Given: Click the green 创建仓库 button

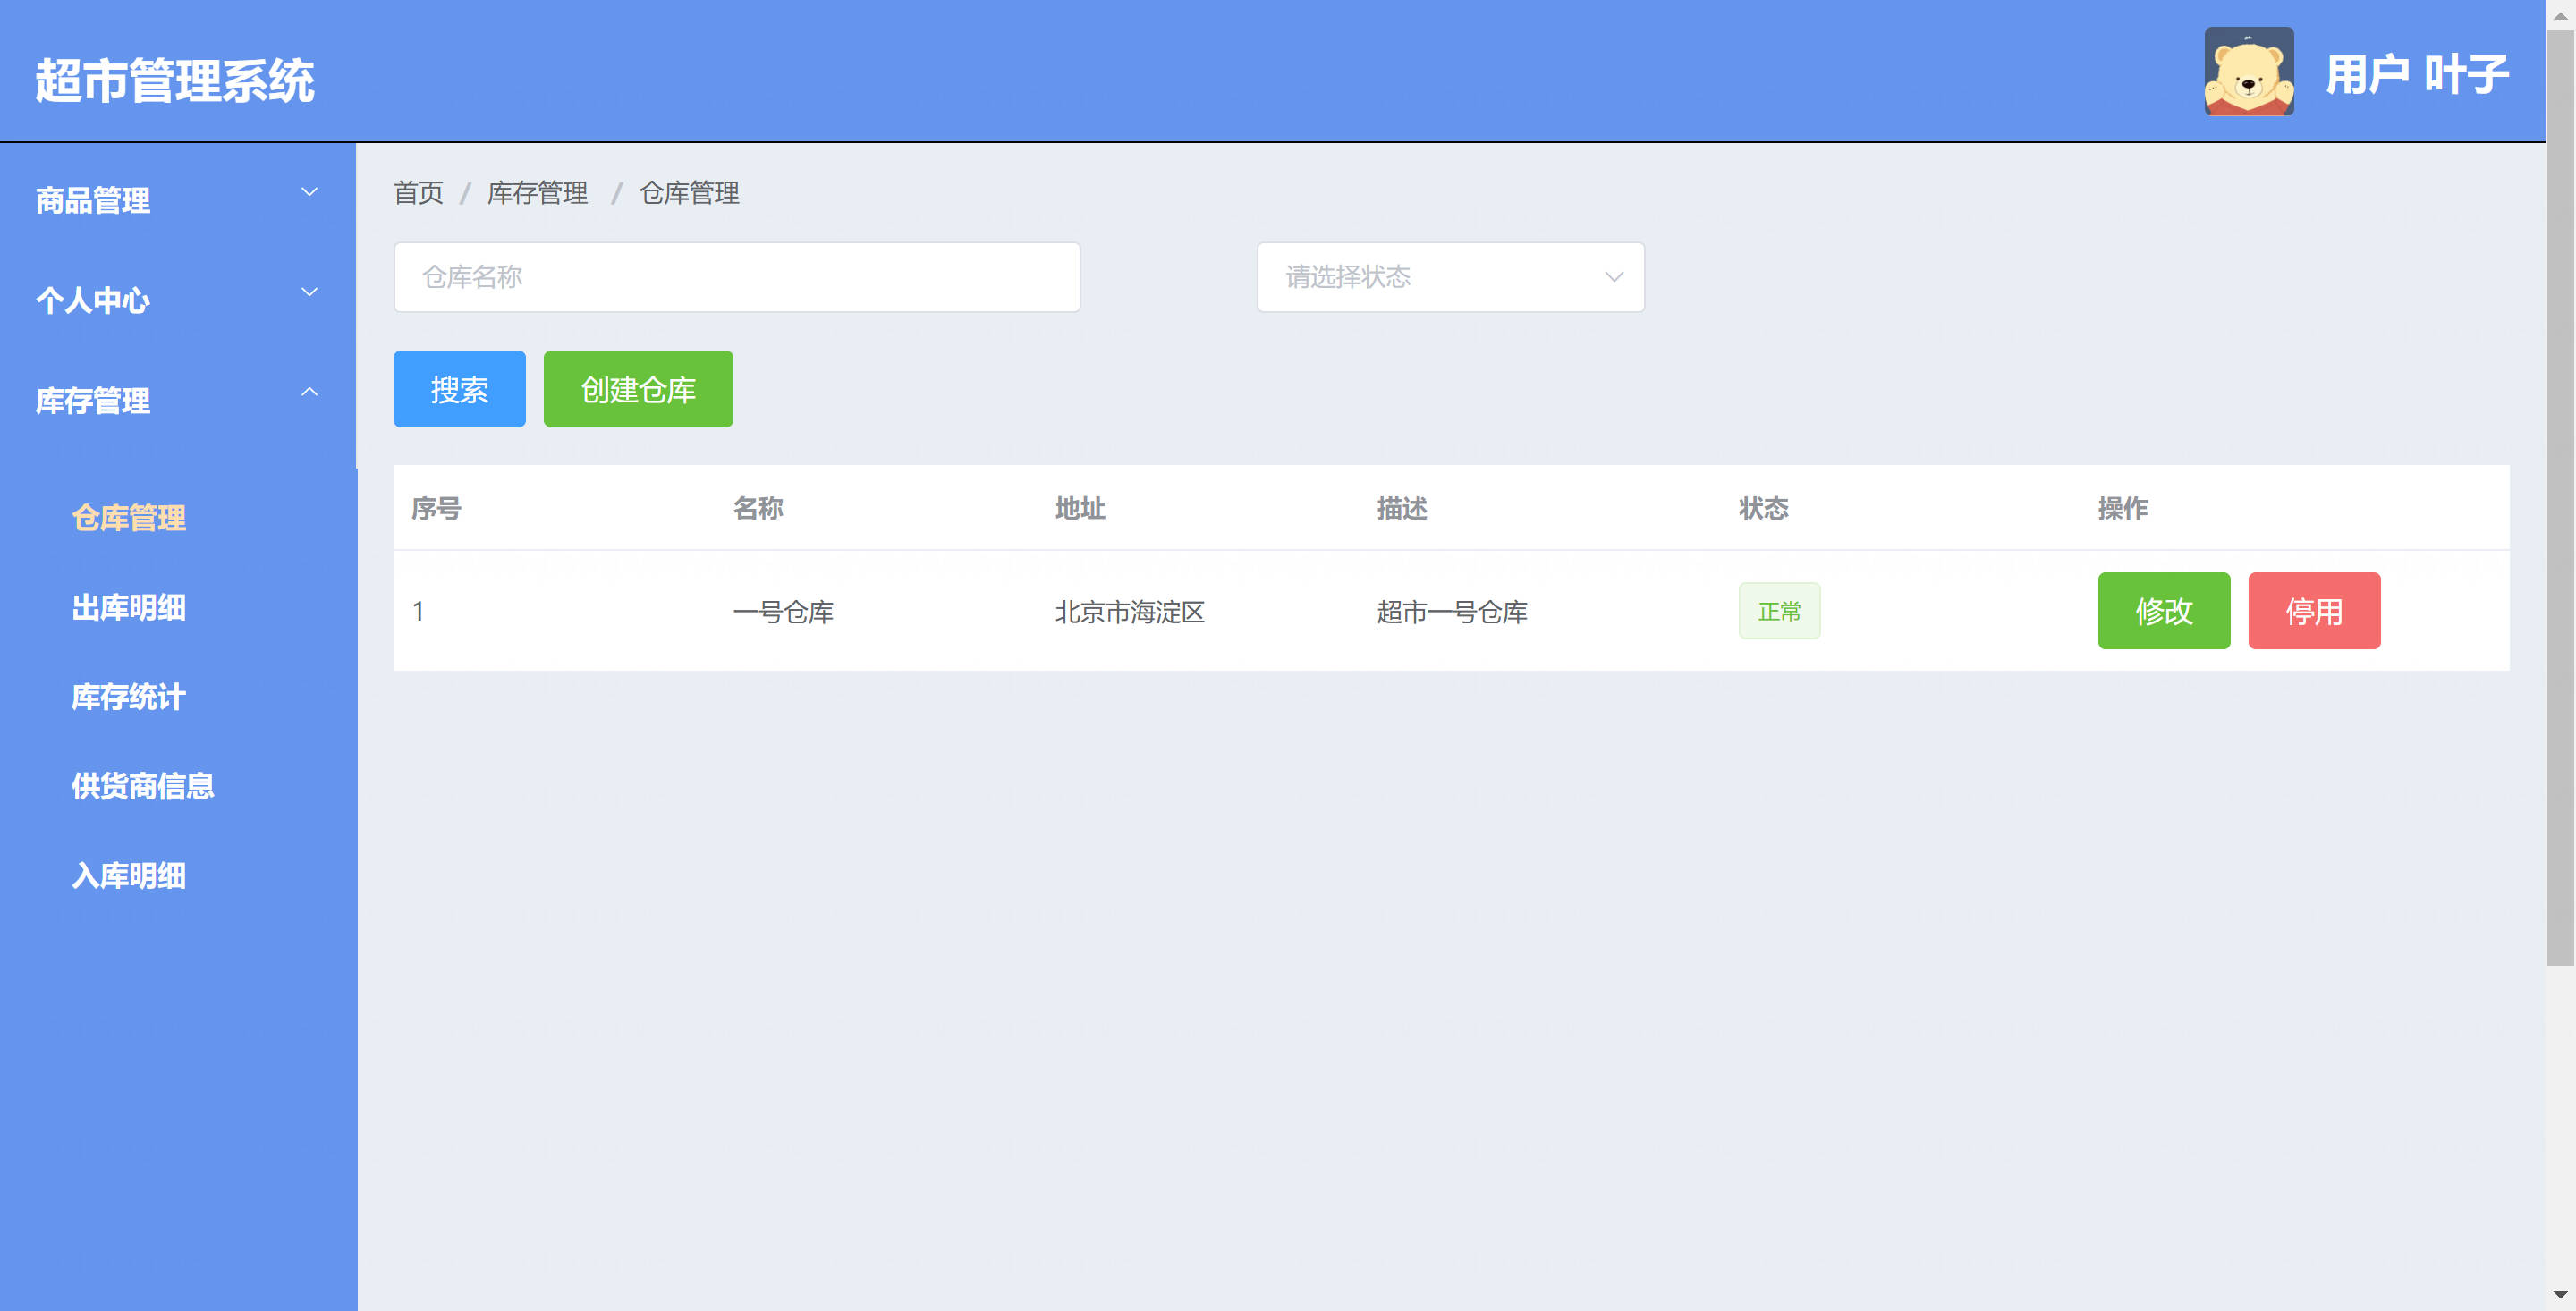Looking at the screenshot, I should (637, 389).
